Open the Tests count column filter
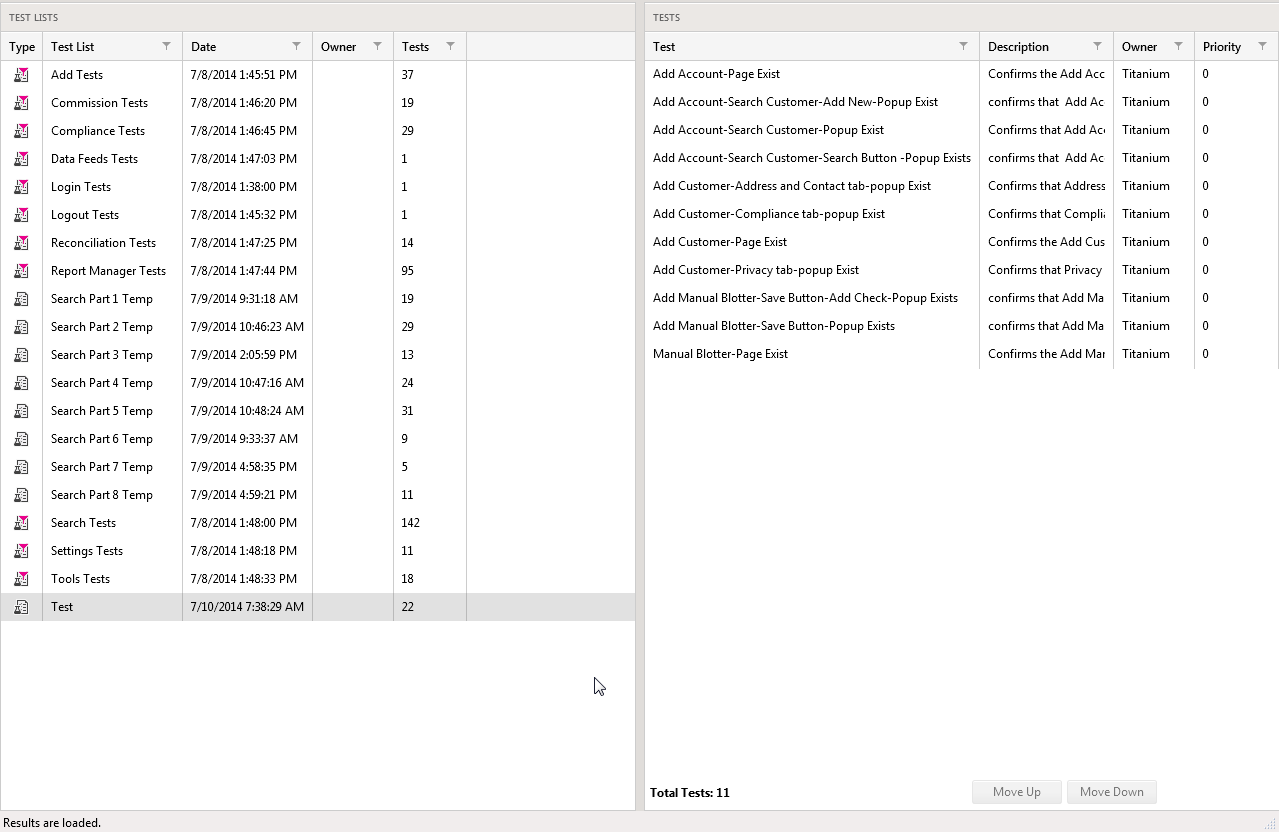Viewport: 1279px width, 832px height. 450,46
